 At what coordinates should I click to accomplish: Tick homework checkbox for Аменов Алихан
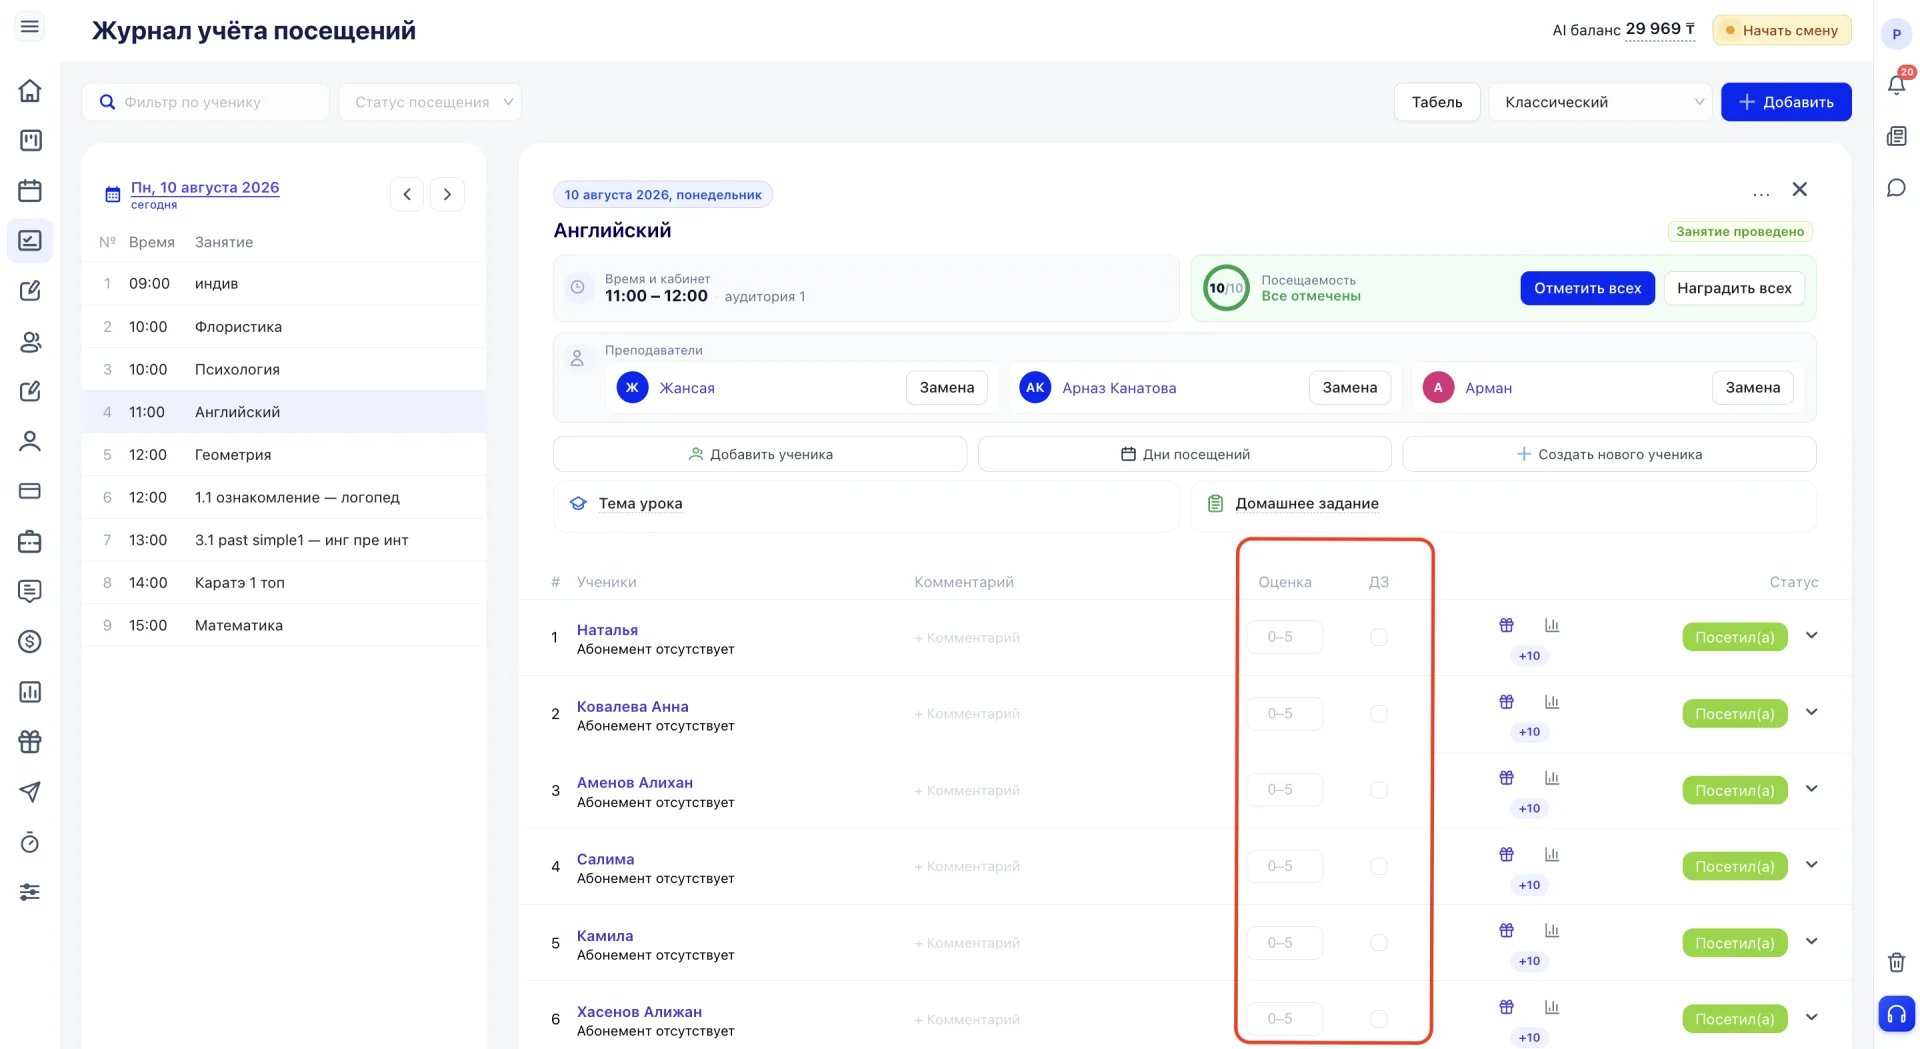click(1379, 790)
